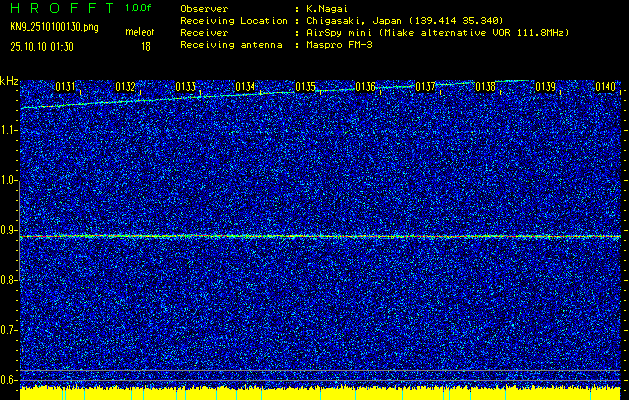
Task: Click the HROFFT title text
Action: [x=60, y=8]
